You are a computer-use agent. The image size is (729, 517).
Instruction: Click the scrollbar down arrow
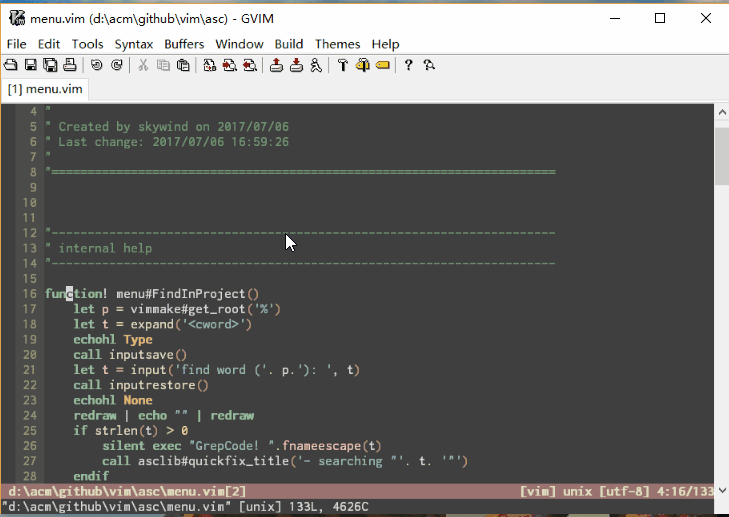click(722, 490)
